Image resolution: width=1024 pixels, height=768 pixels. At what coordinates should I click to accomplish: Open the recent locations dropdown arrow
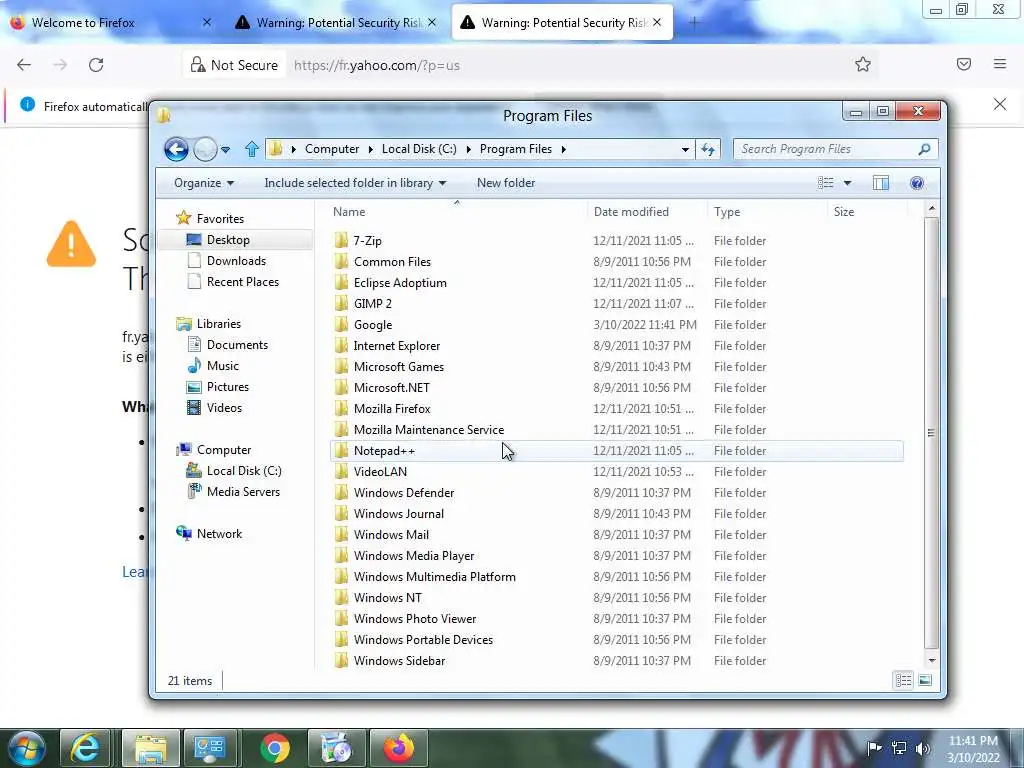click(x=225, y=150)
